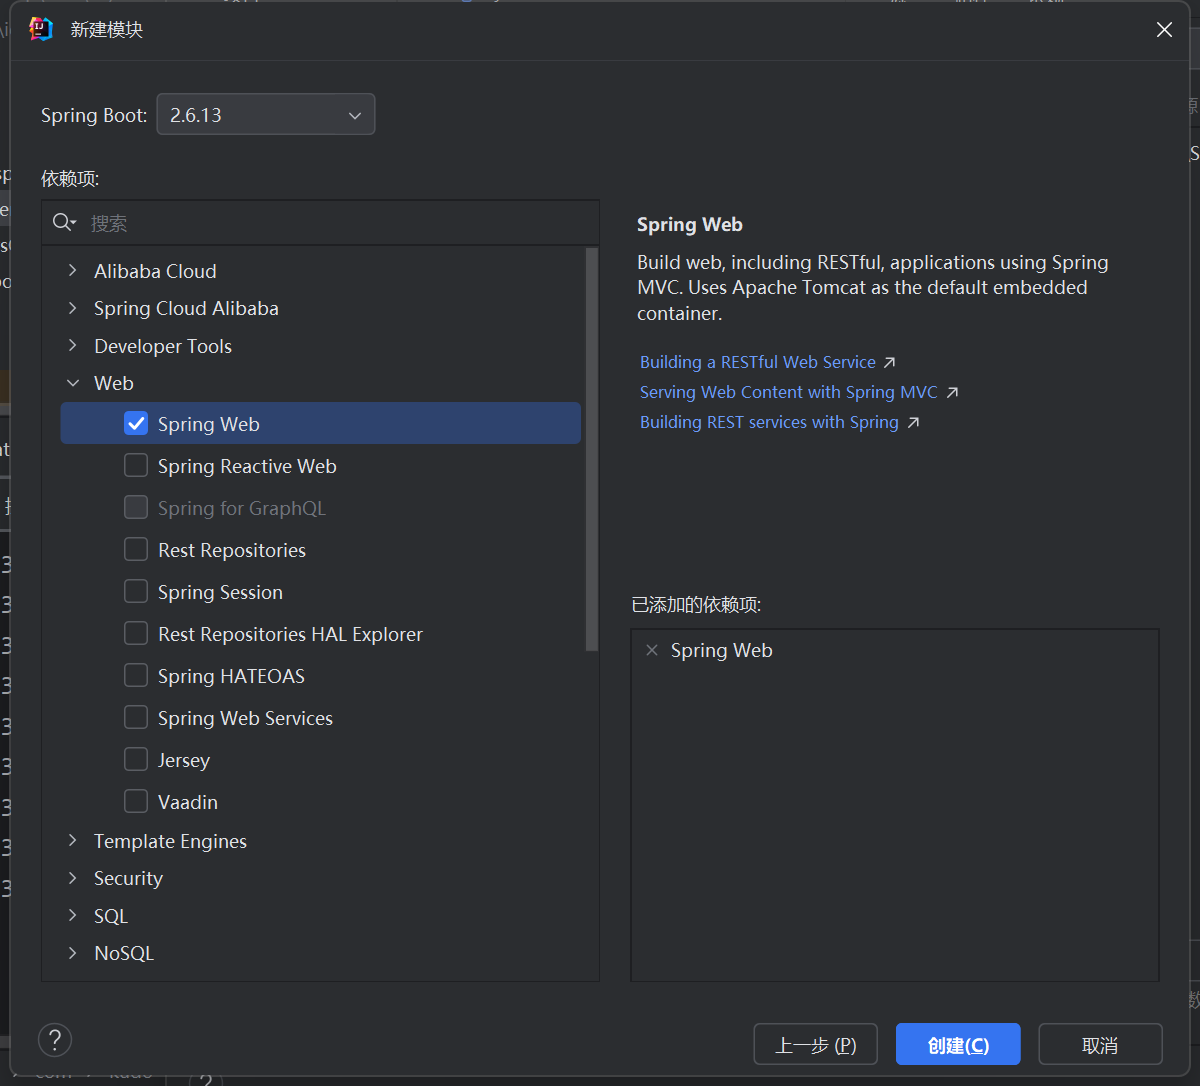Remove Spring Web using the X icon
This screenshot has height=1086, width=1200.
coord(652,650)
